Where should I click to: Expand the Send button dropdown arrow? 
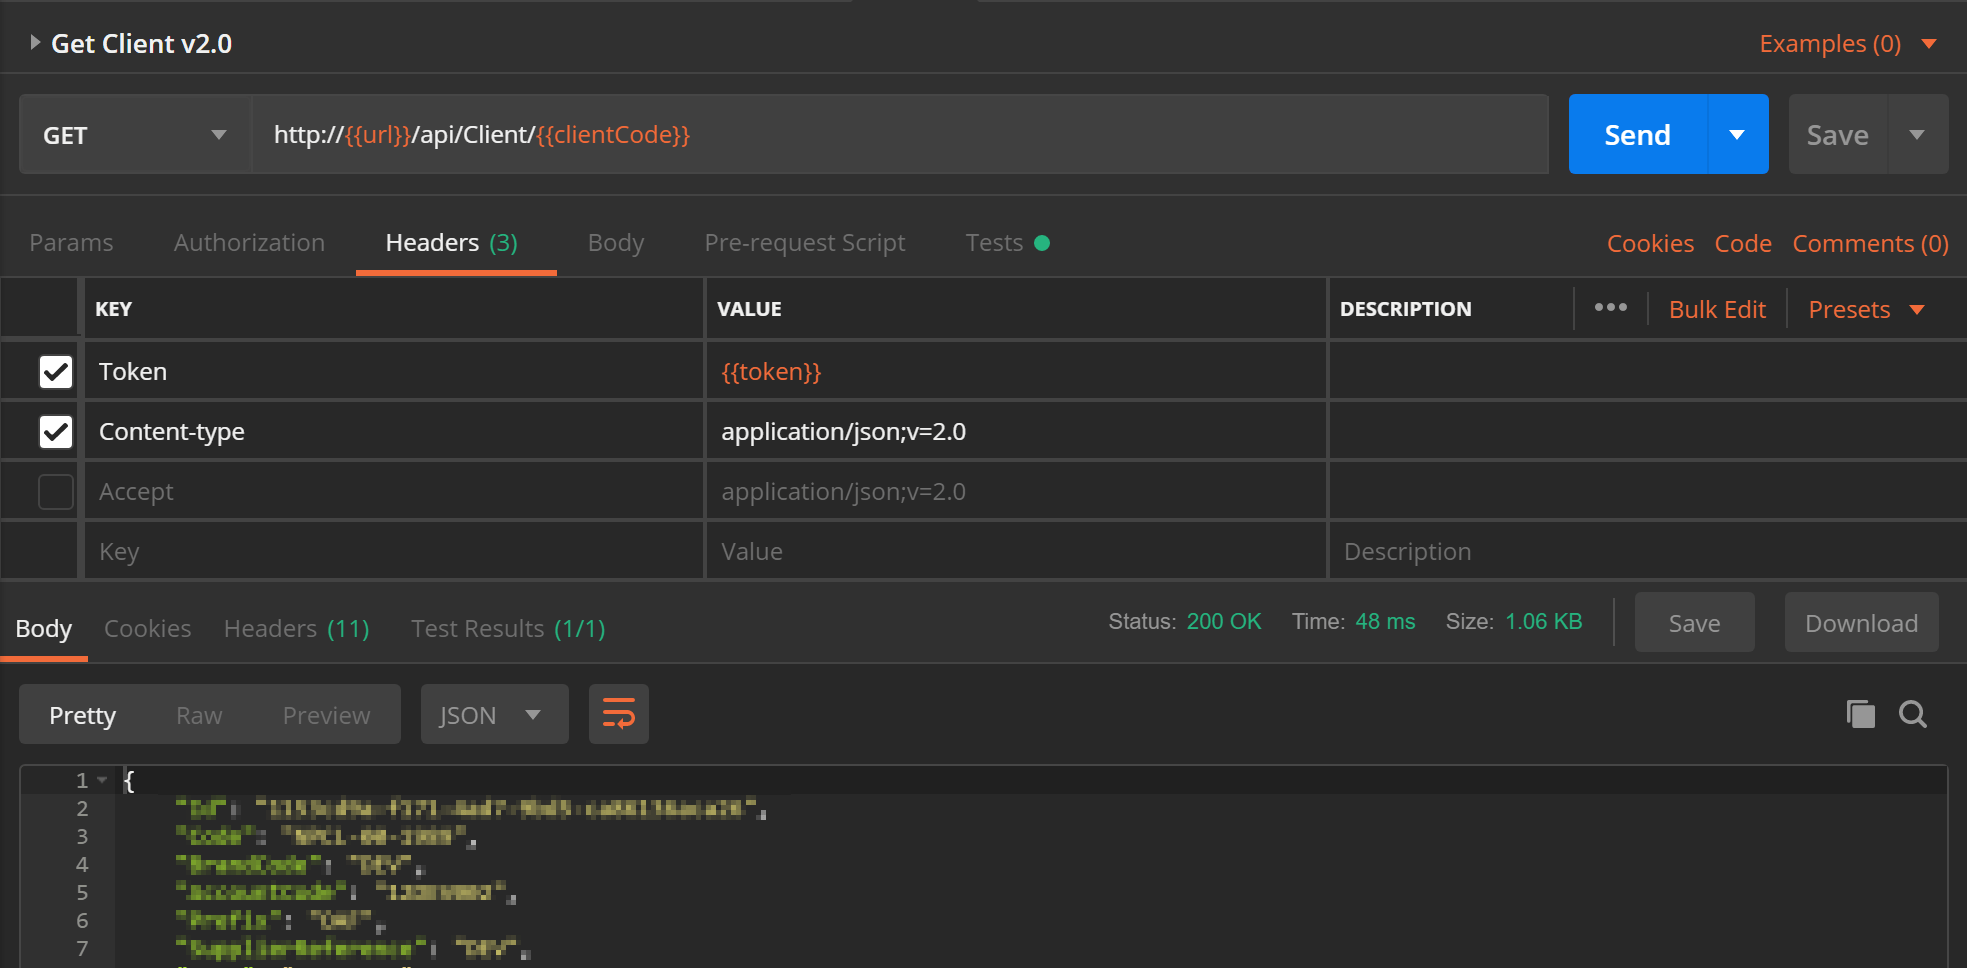point(1737,135)
